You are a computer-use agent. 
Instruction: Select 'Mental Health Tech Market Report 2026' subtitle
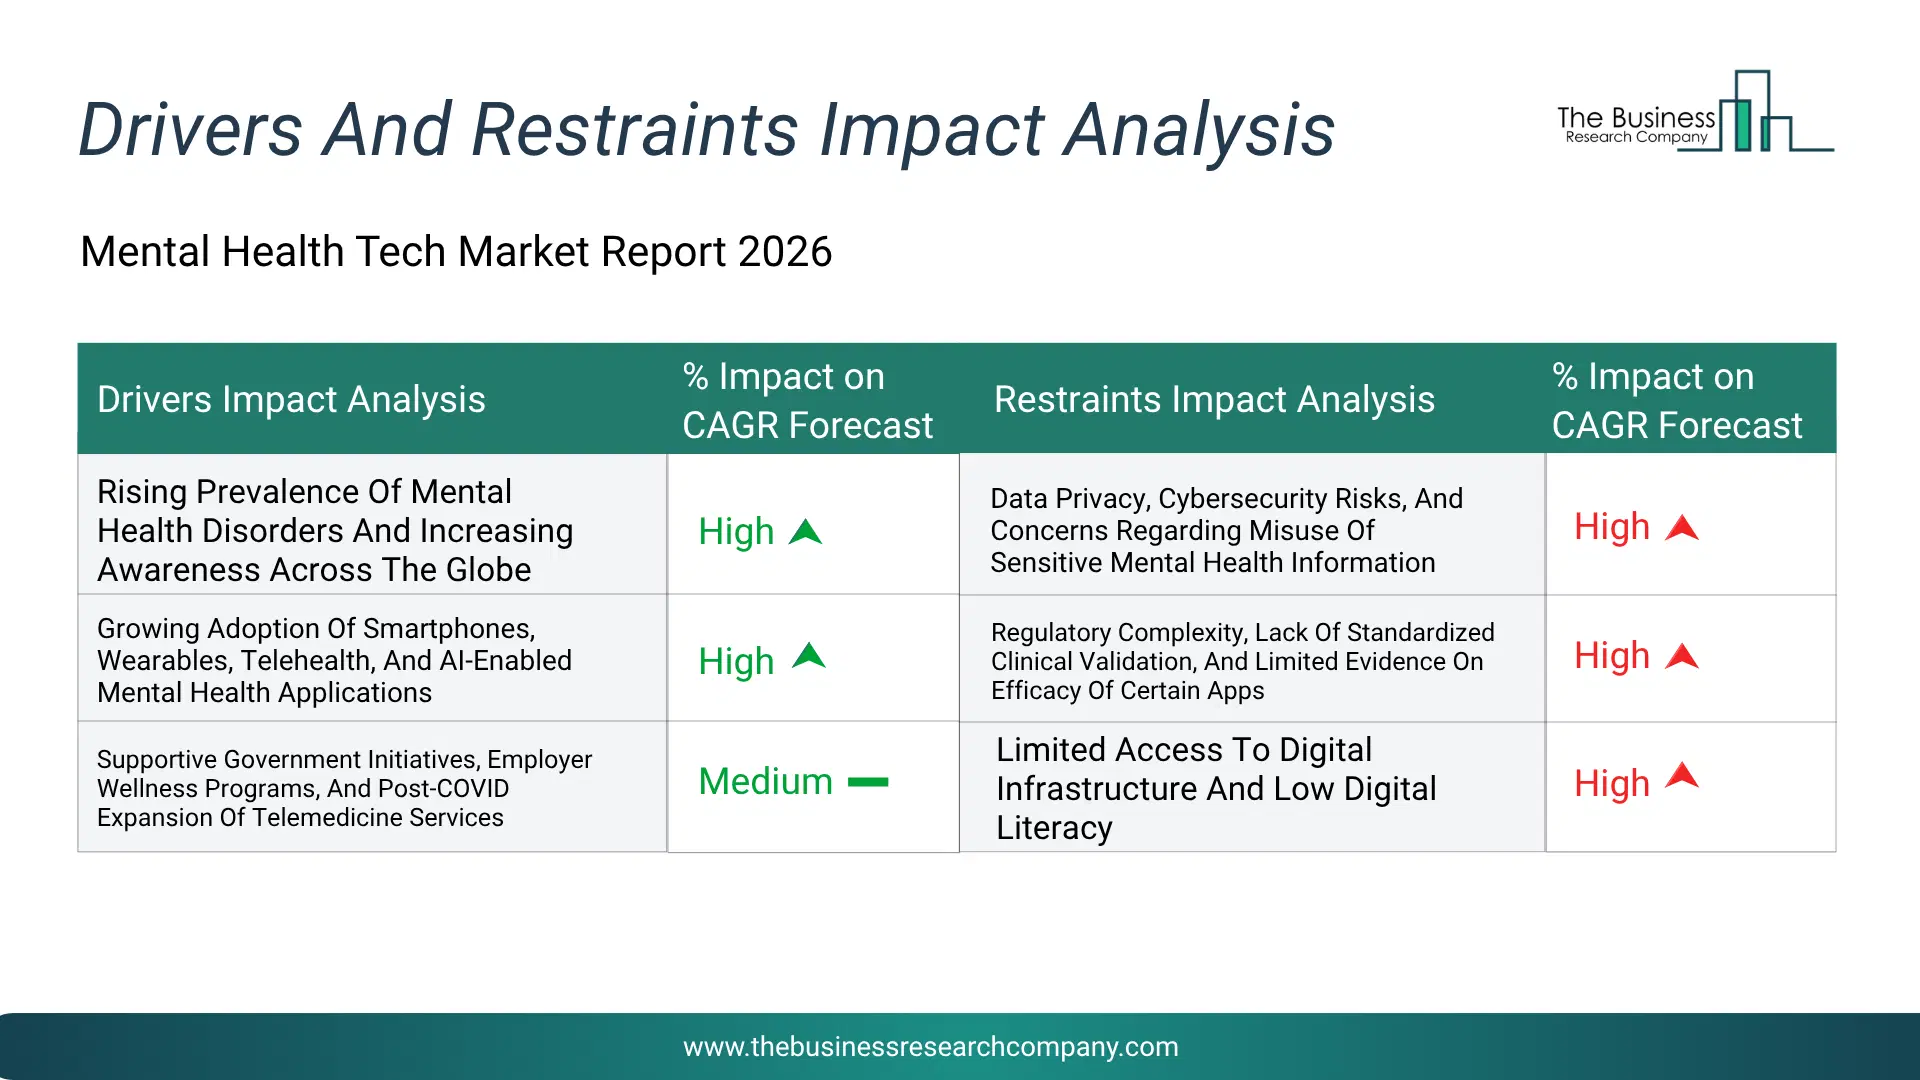tap(456, 252)
